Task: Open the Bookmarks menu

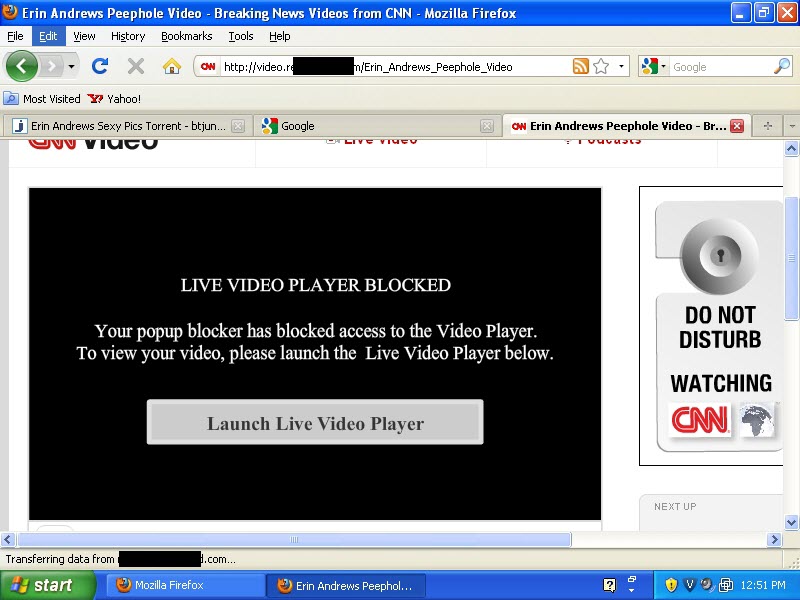Action: [187, 36]
